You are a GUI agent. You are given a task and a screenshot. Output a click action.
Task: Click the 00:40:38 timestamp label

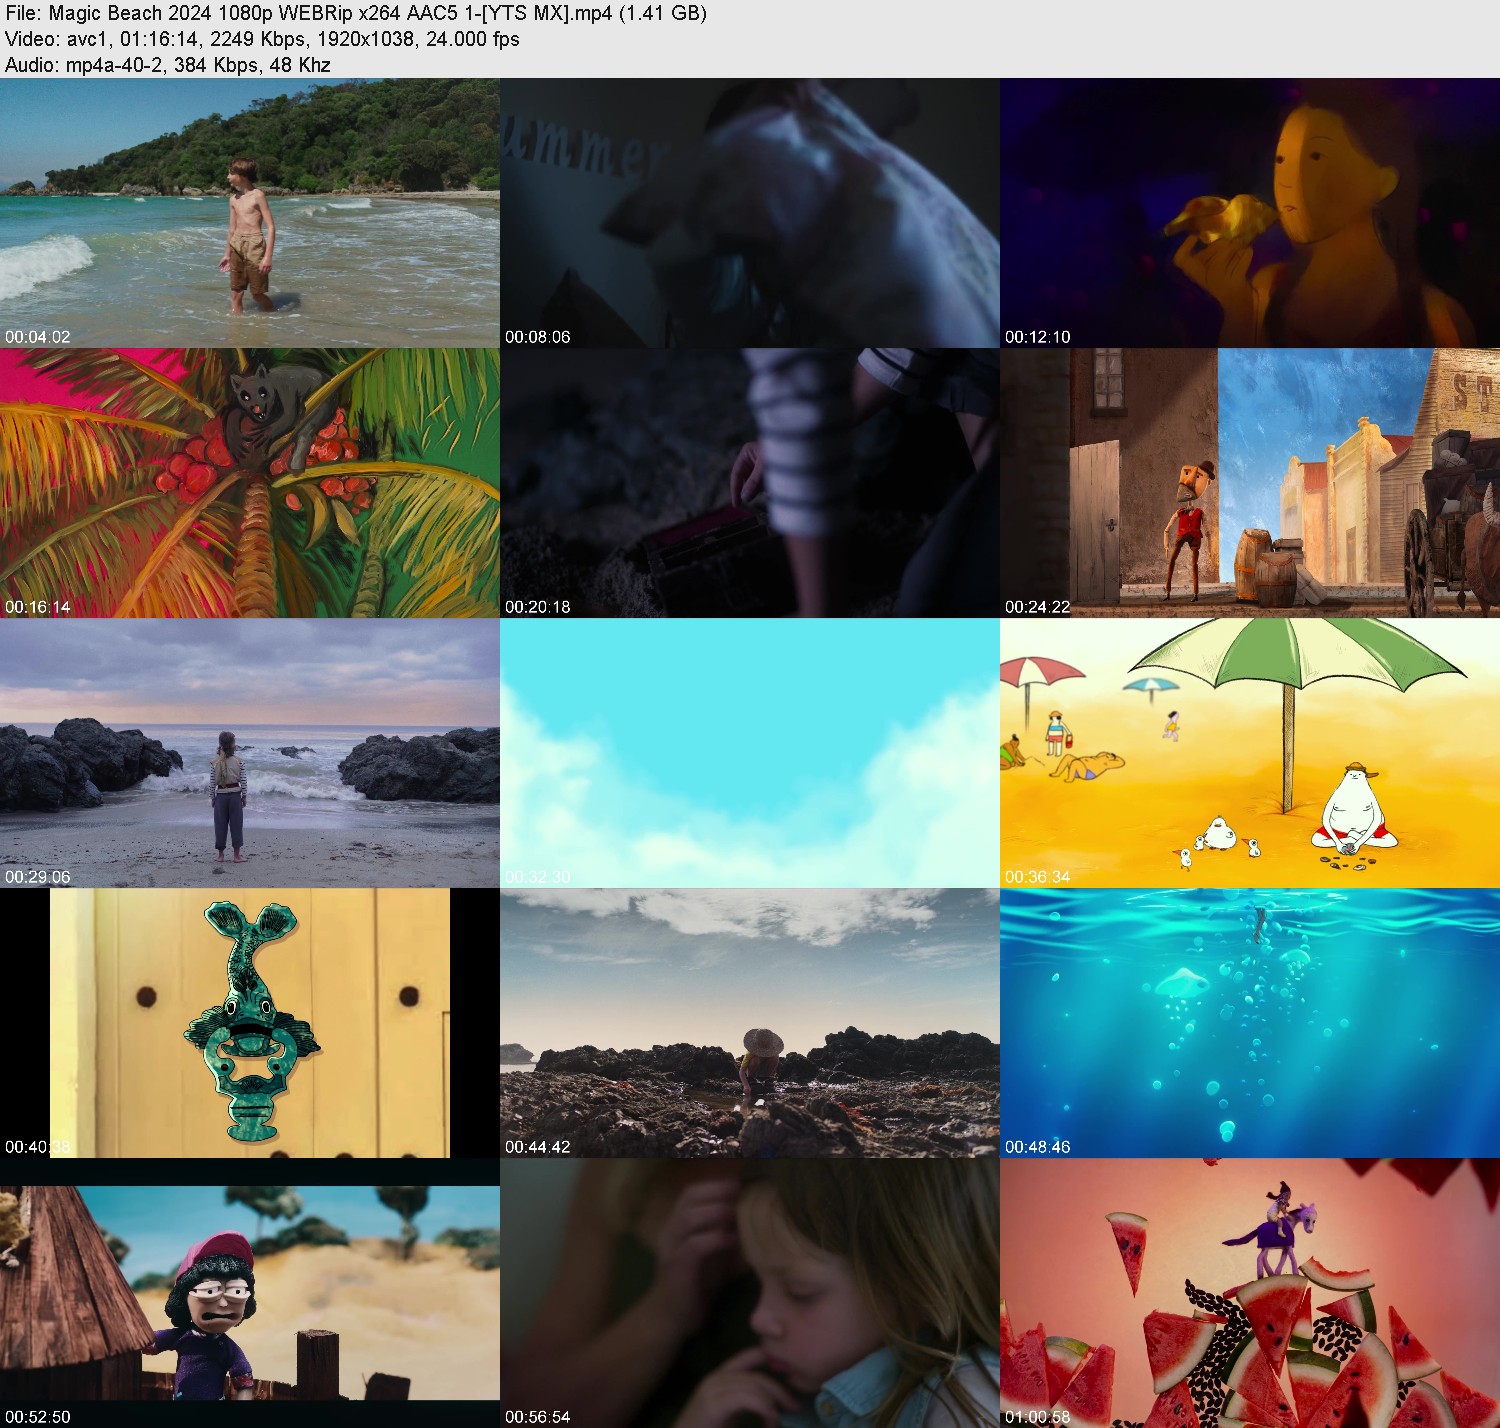38,1147
